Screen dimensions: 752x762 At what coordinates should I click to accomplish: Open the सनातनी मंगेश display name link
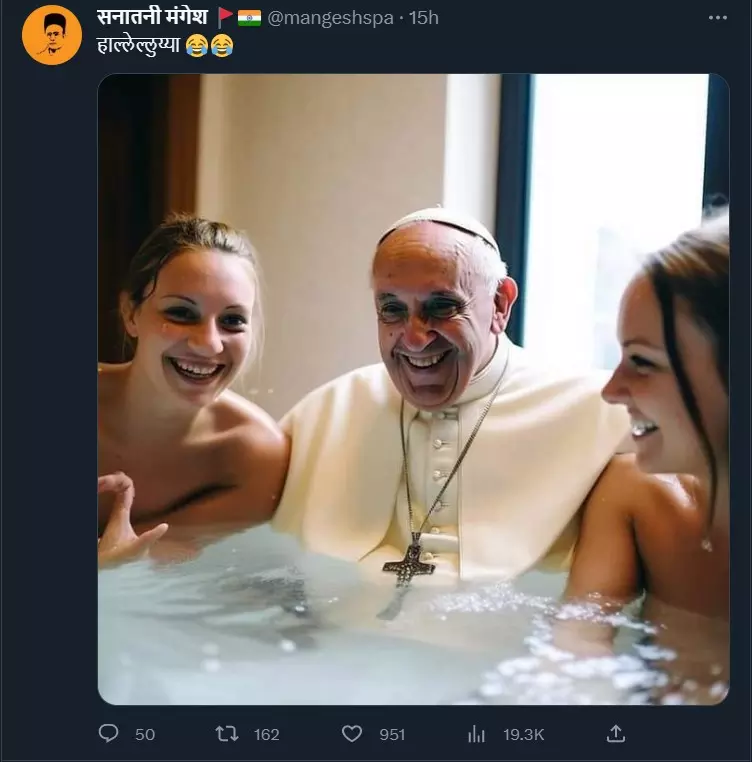point(153,17)
